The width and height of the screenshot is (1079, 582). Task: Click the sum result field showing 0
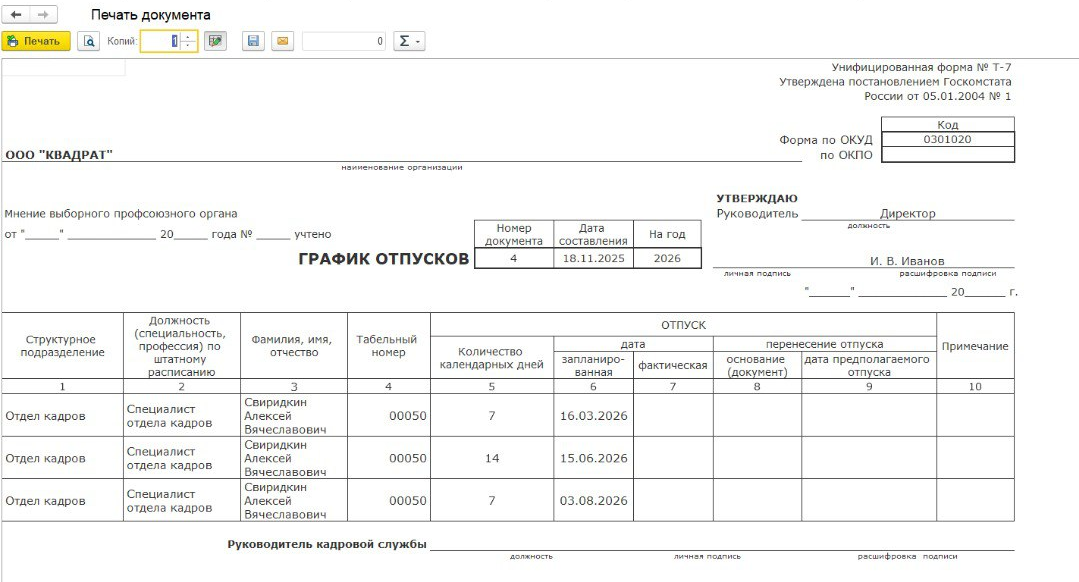click(x=344, y=41)
